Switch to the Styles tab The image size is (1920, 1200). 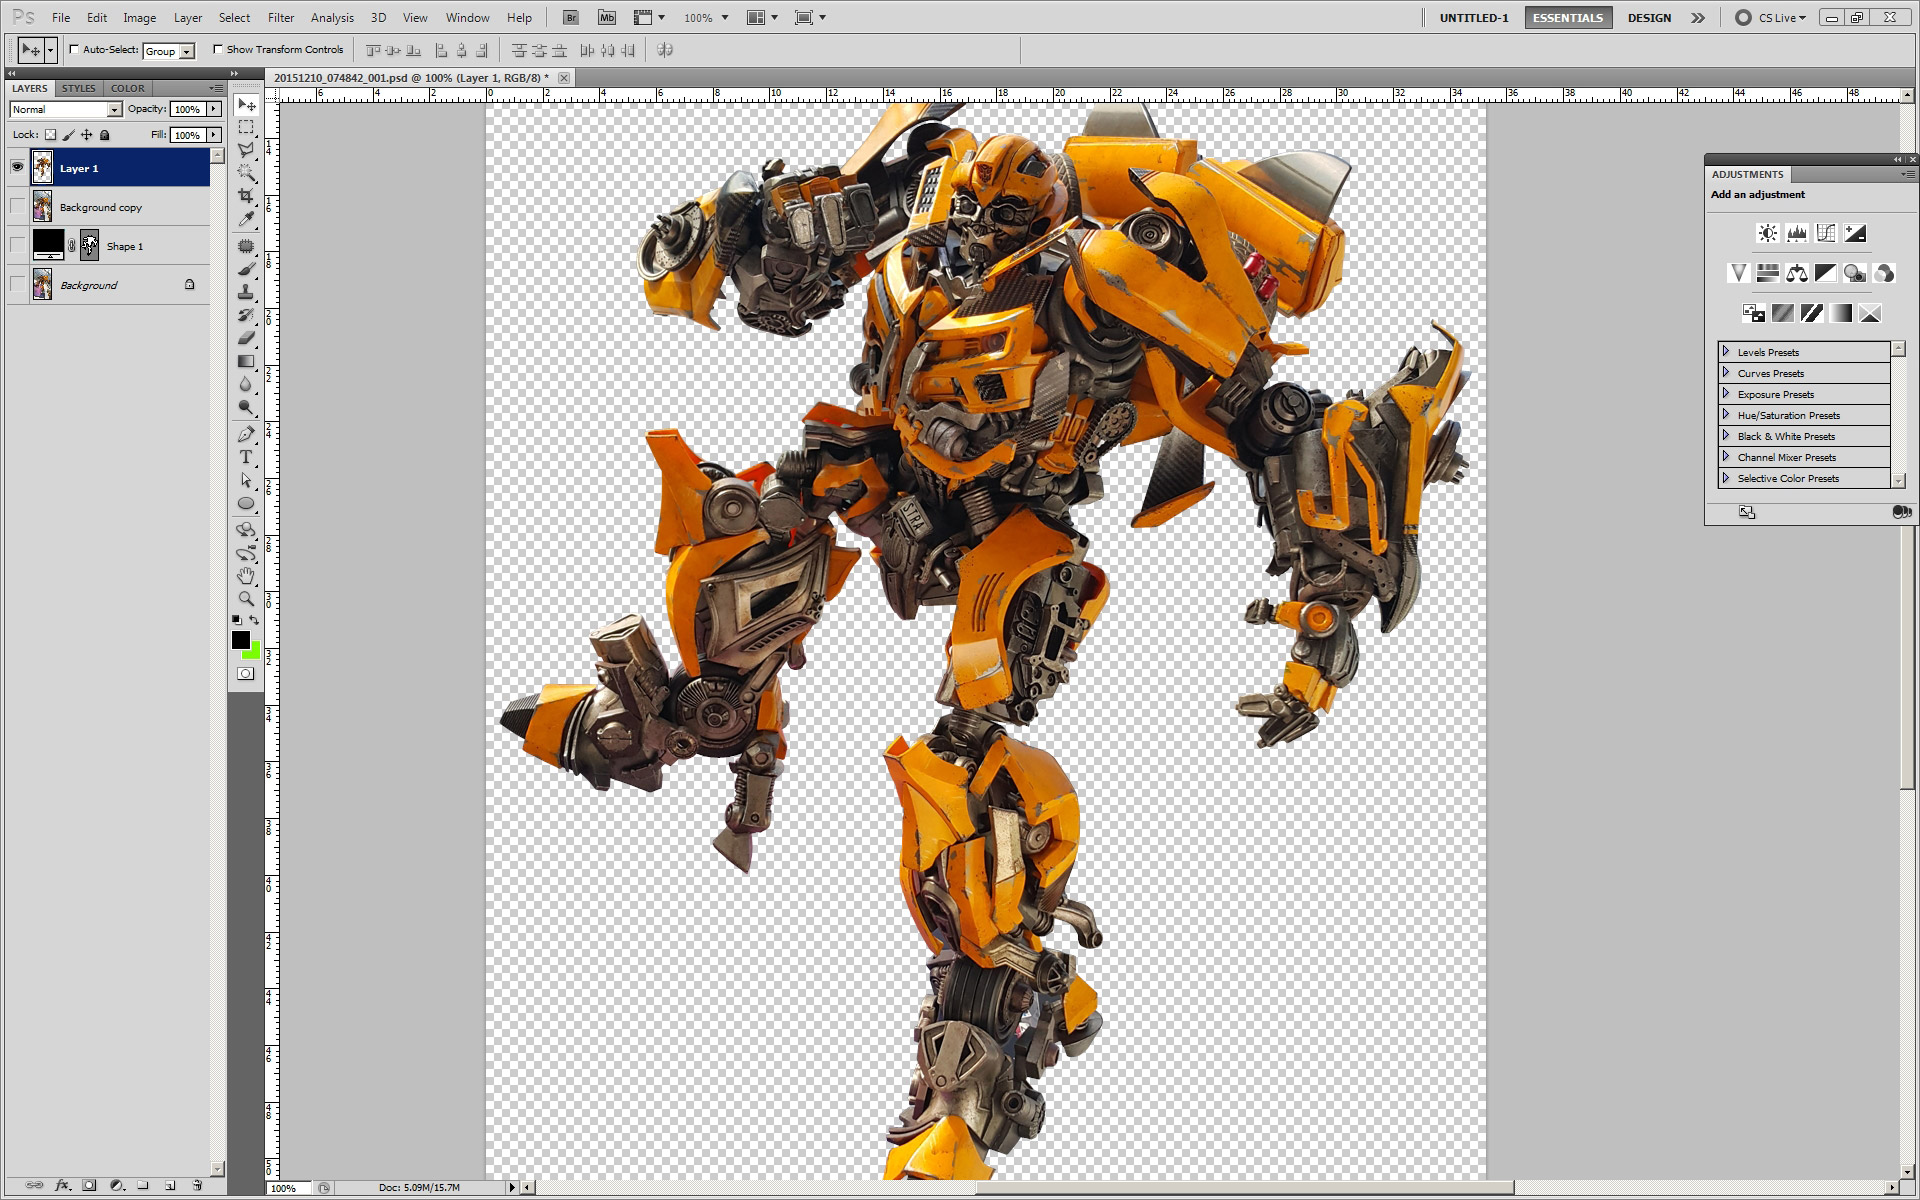[x=79, y=88]
